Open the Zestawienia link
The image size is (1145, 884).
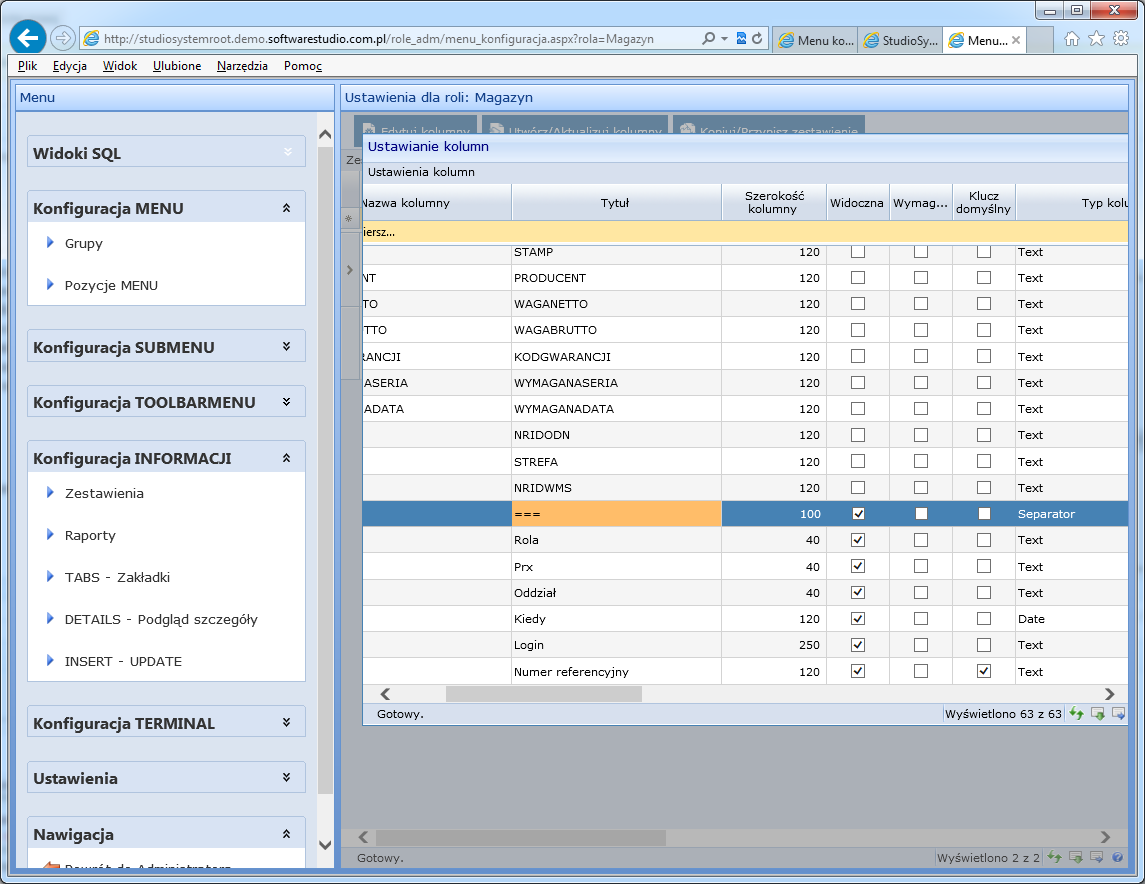pyautogui.click(x=104, y=493)
